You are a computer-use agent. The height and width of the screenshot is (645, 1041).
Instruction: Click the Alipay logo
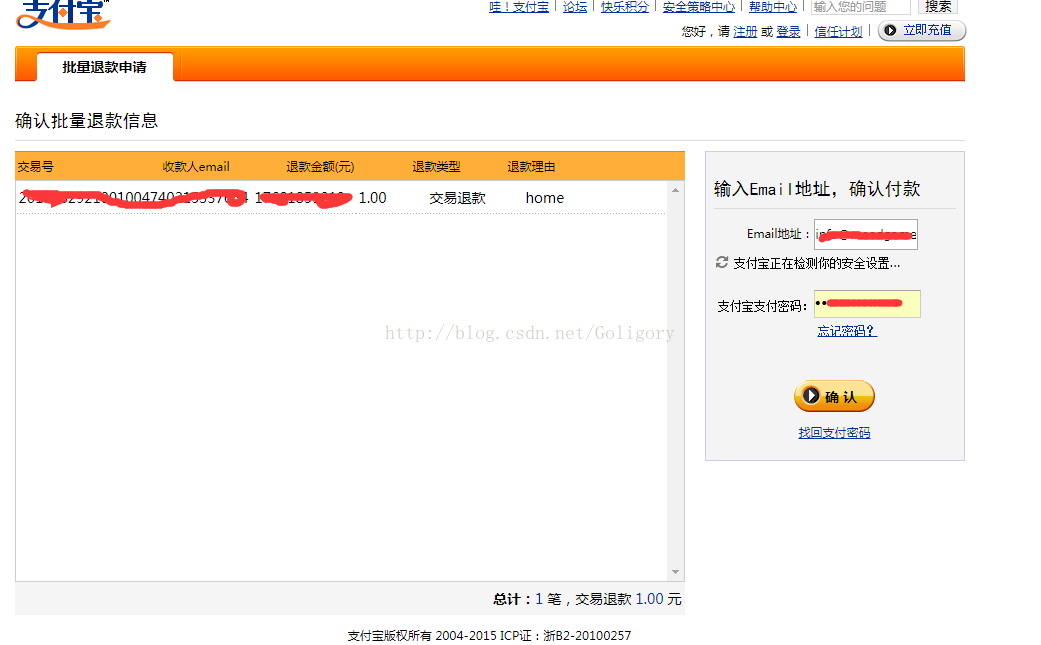63,14
